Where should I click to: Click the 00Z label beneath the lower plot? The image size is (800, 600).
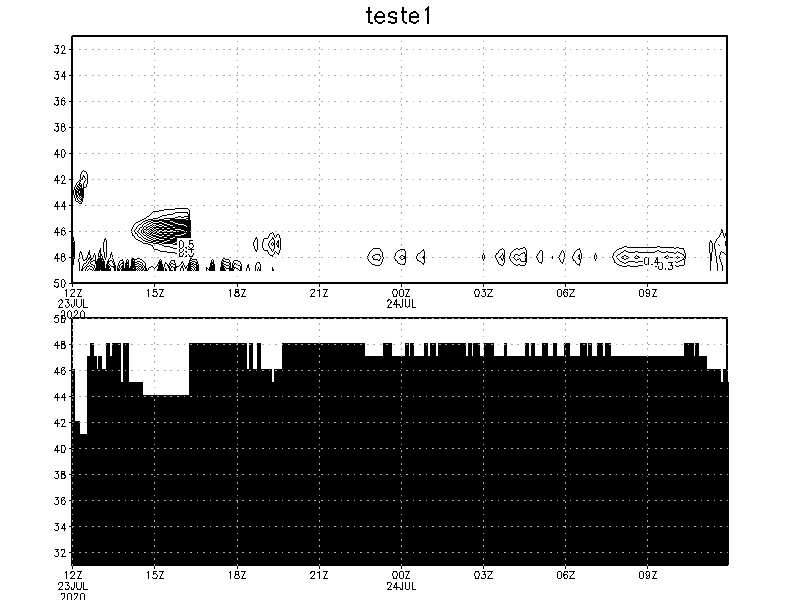tap(401, 575)
